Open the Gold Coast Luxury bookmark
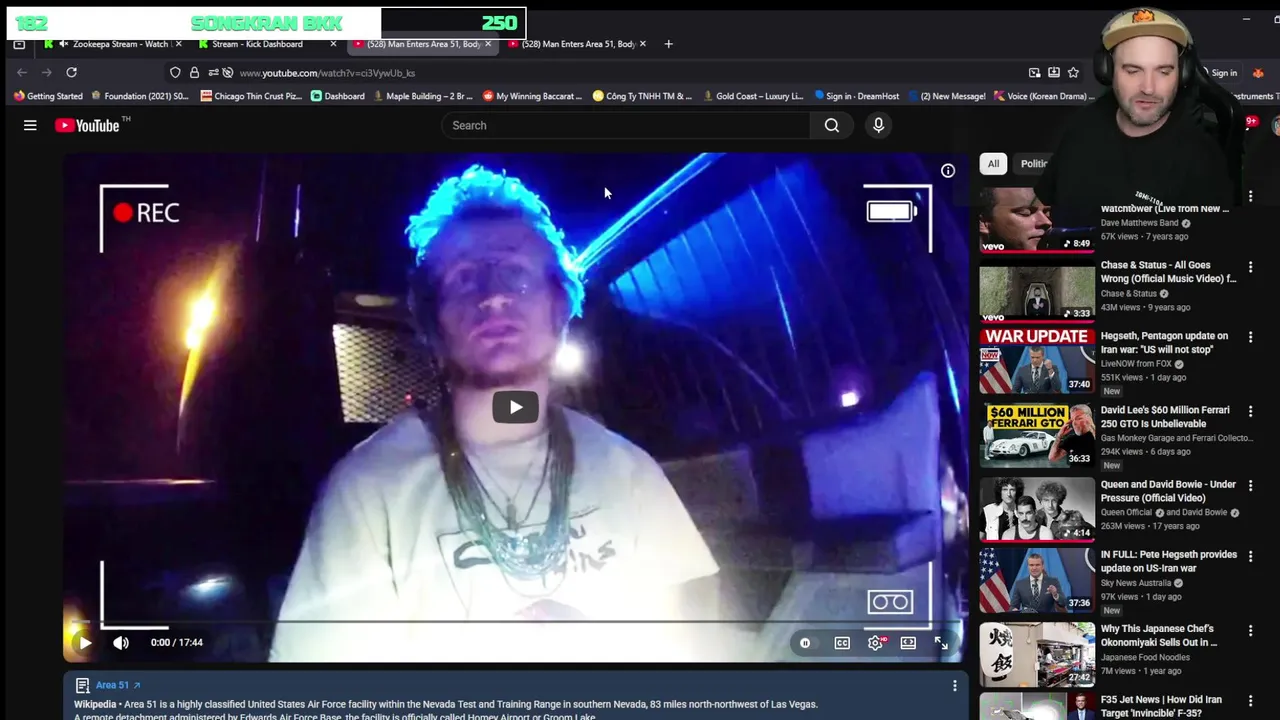The width and height of the screenshot is (1280, 720). coord(753,96)
